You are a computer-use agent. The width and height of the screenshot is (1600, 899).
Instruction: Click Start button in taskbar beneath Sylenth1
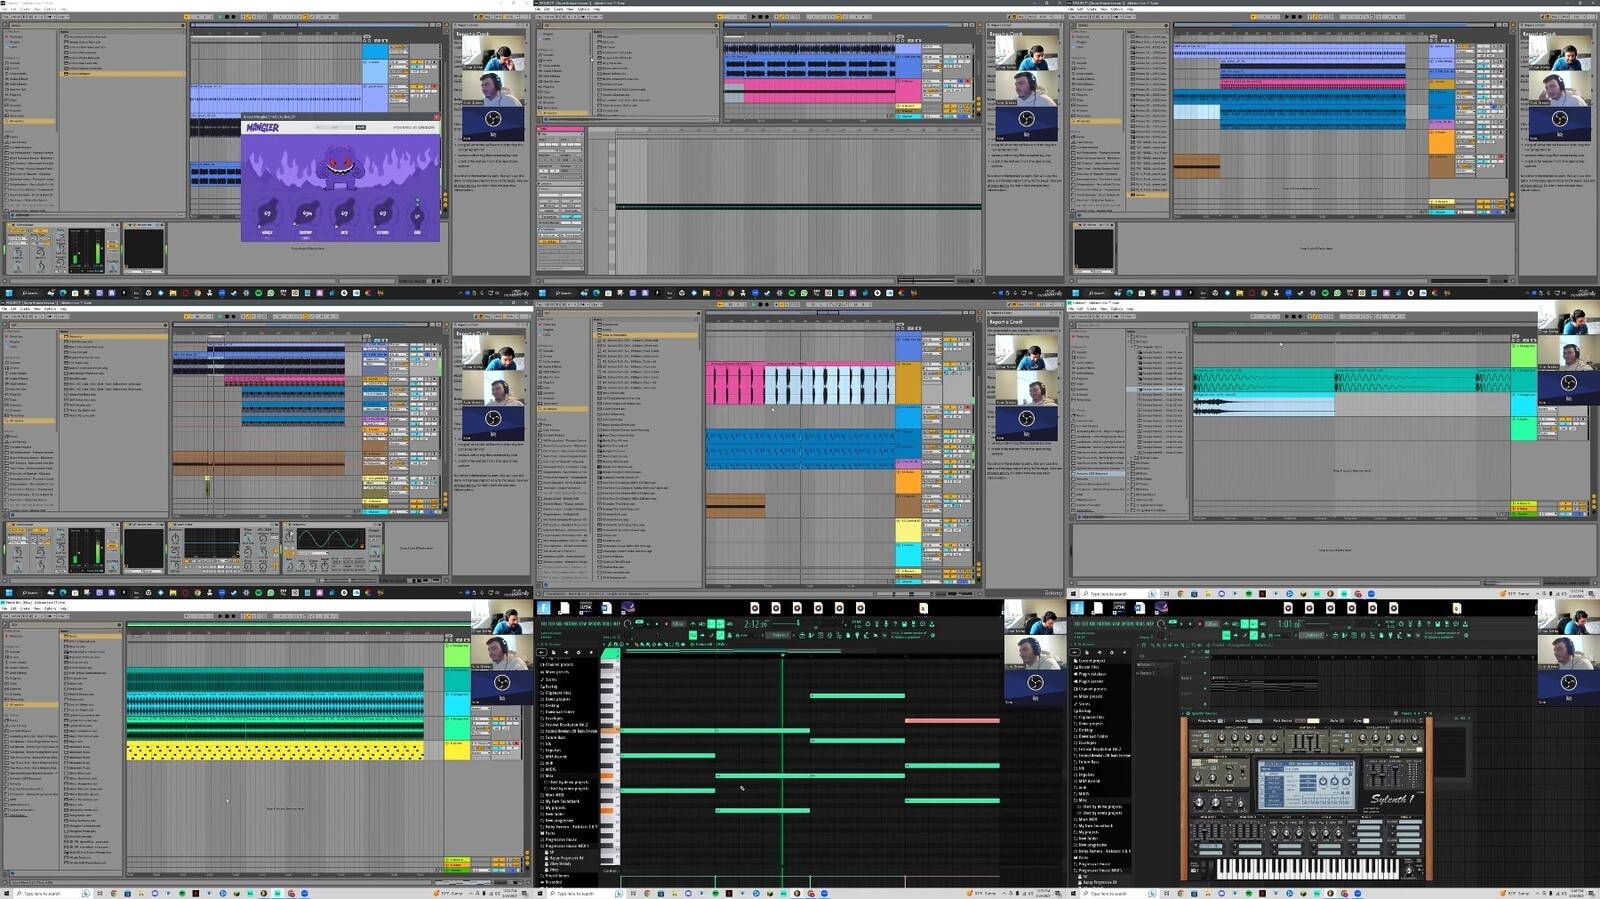point(1072,893)
